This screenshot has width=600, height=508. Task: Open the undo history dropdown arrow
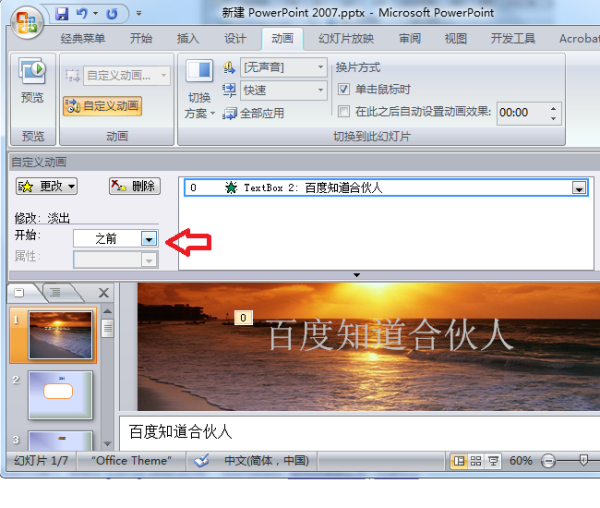click(96, 14)
